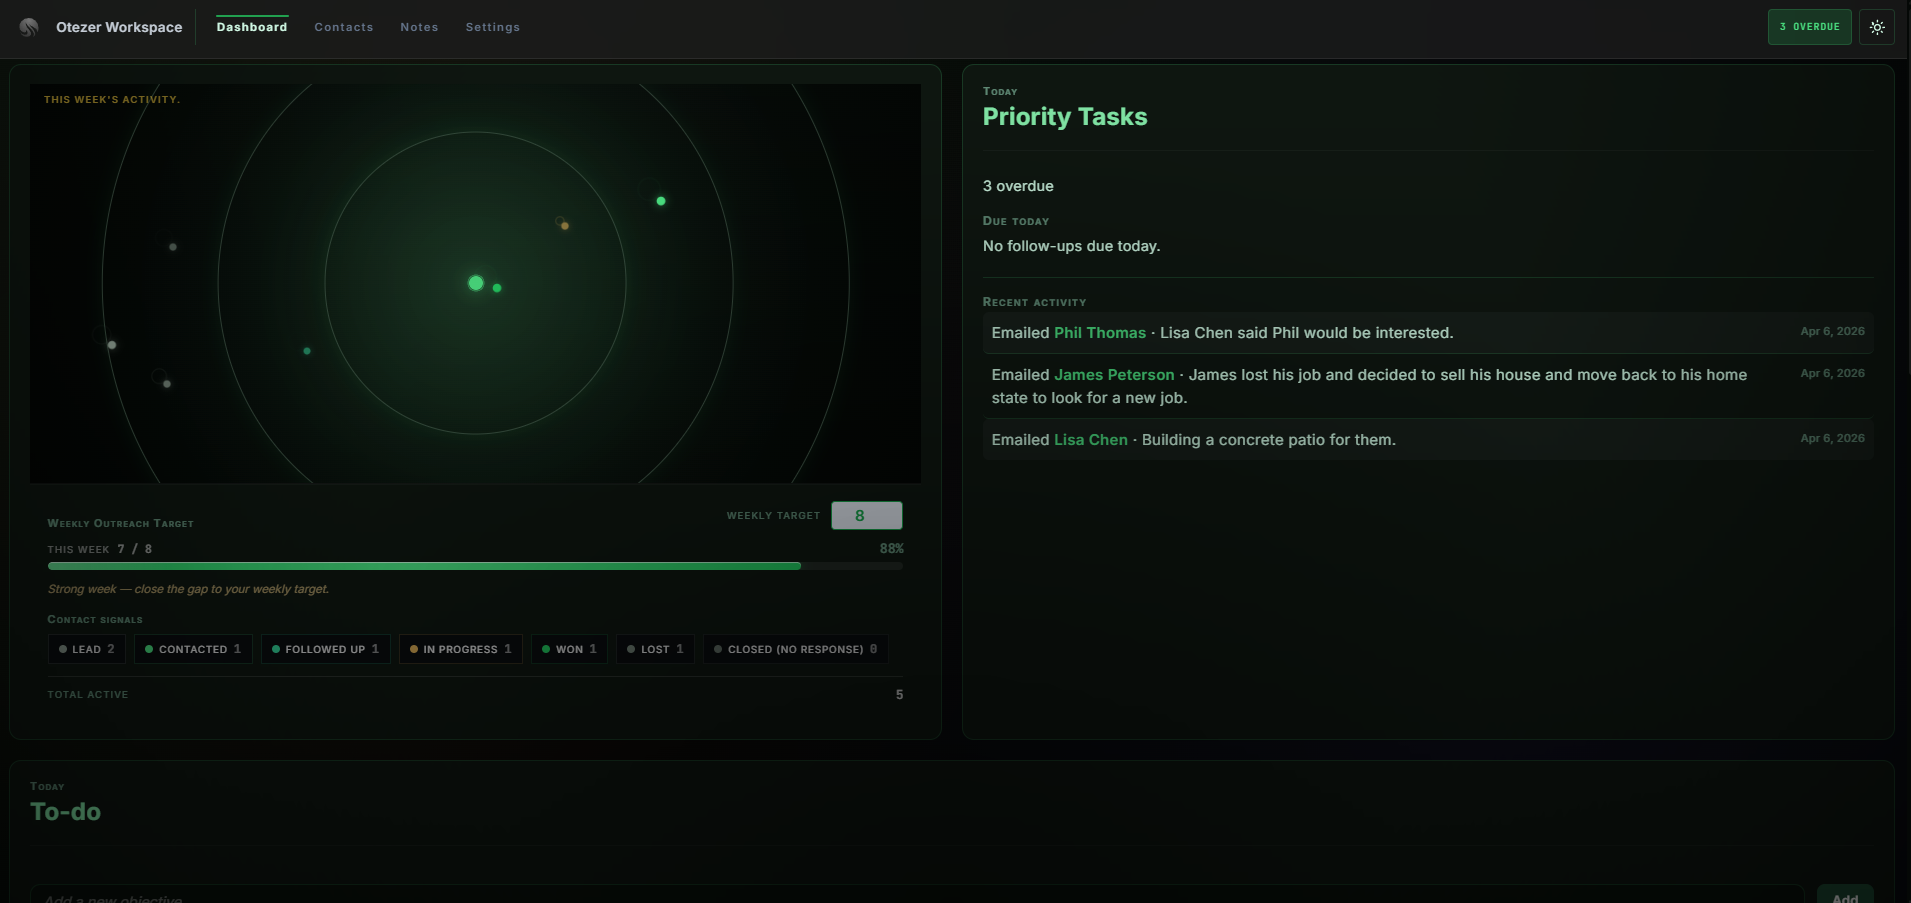Select the Lead contact signal chip

pyautogui.click(x=87, y=649)
